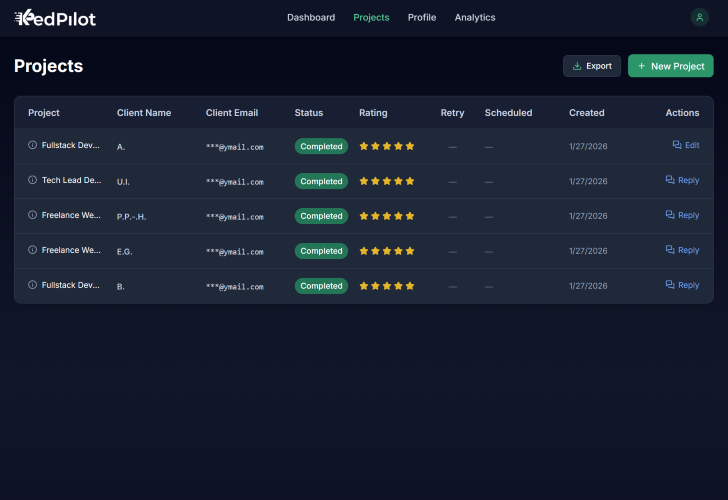Click Completed badge in client A. row
Viewport: 728px width, 500px height.
(321, 146)
